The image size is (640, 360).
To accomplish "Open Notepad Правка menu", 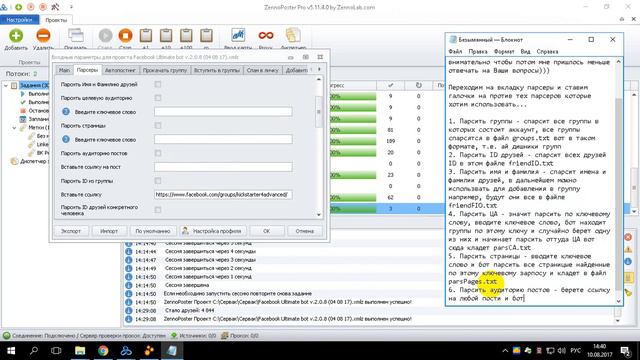I will (478, 51).
